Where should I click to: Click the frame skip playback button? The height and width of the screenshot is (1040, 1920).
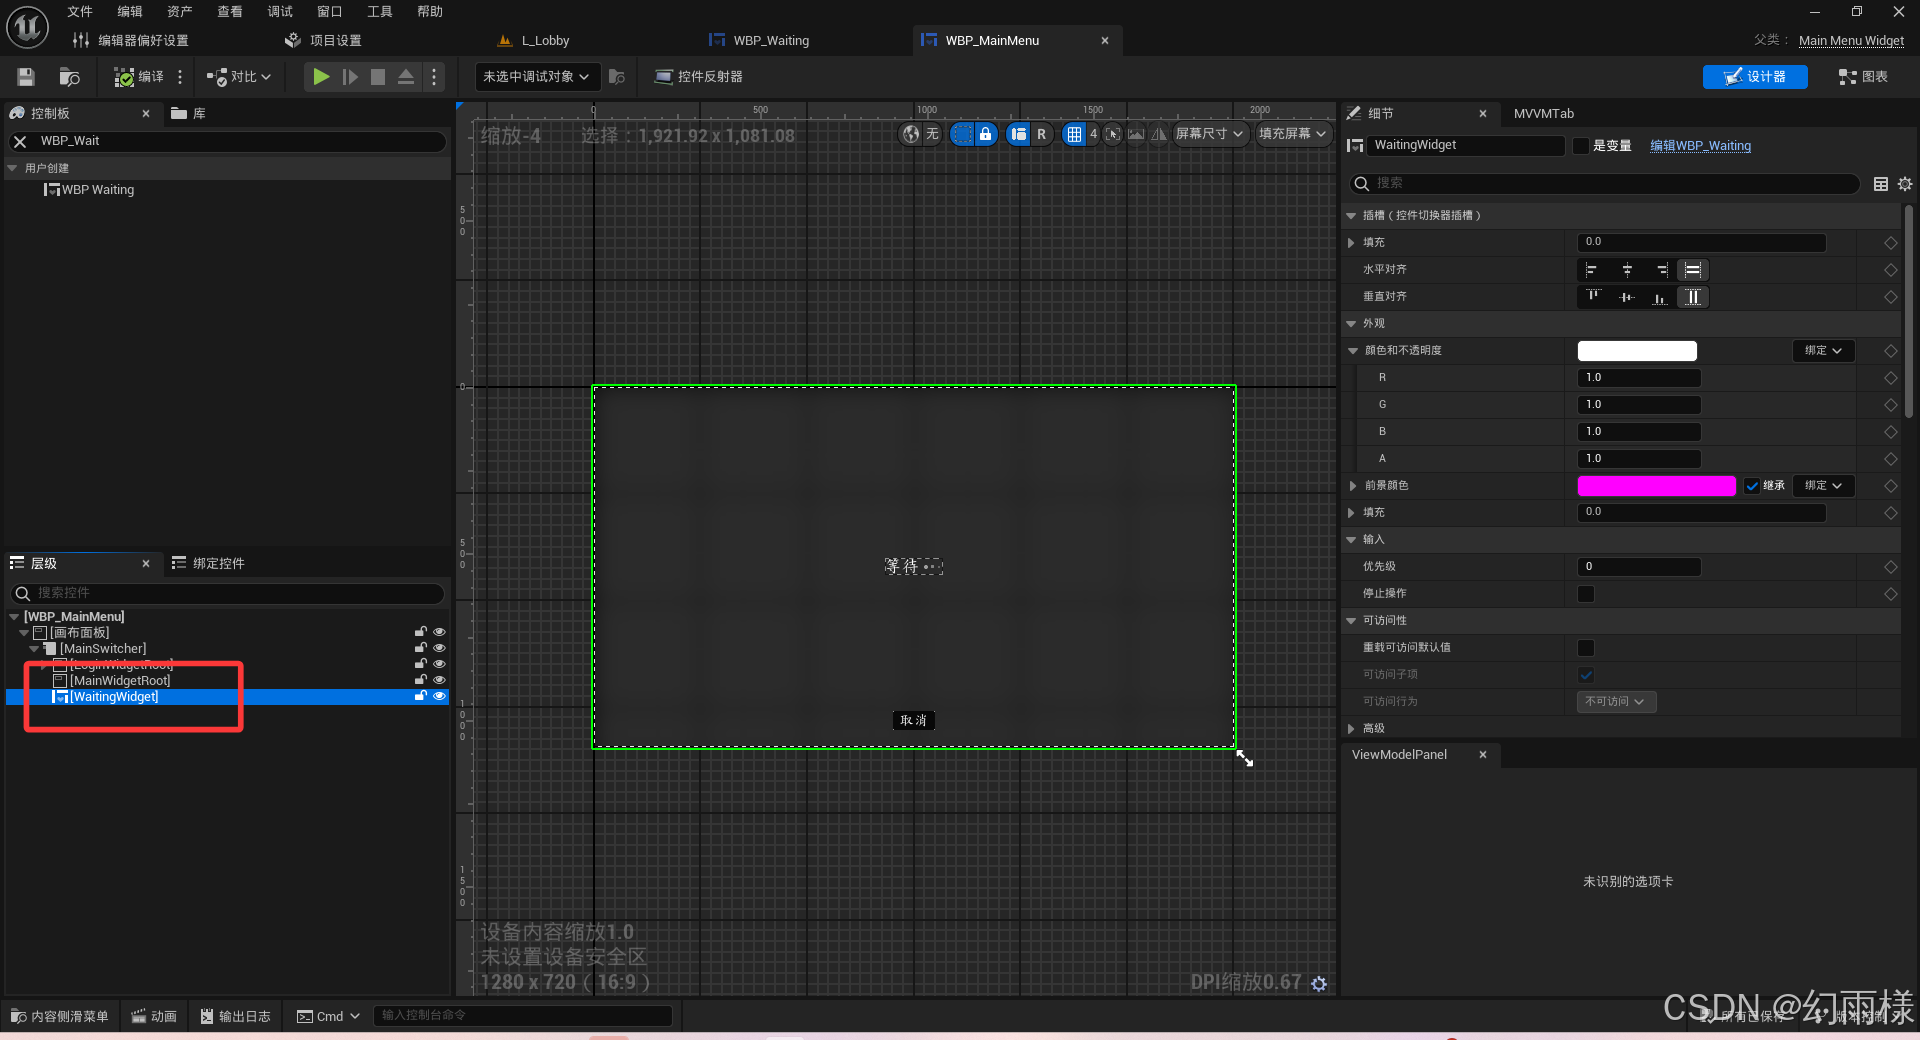point(350,77)
